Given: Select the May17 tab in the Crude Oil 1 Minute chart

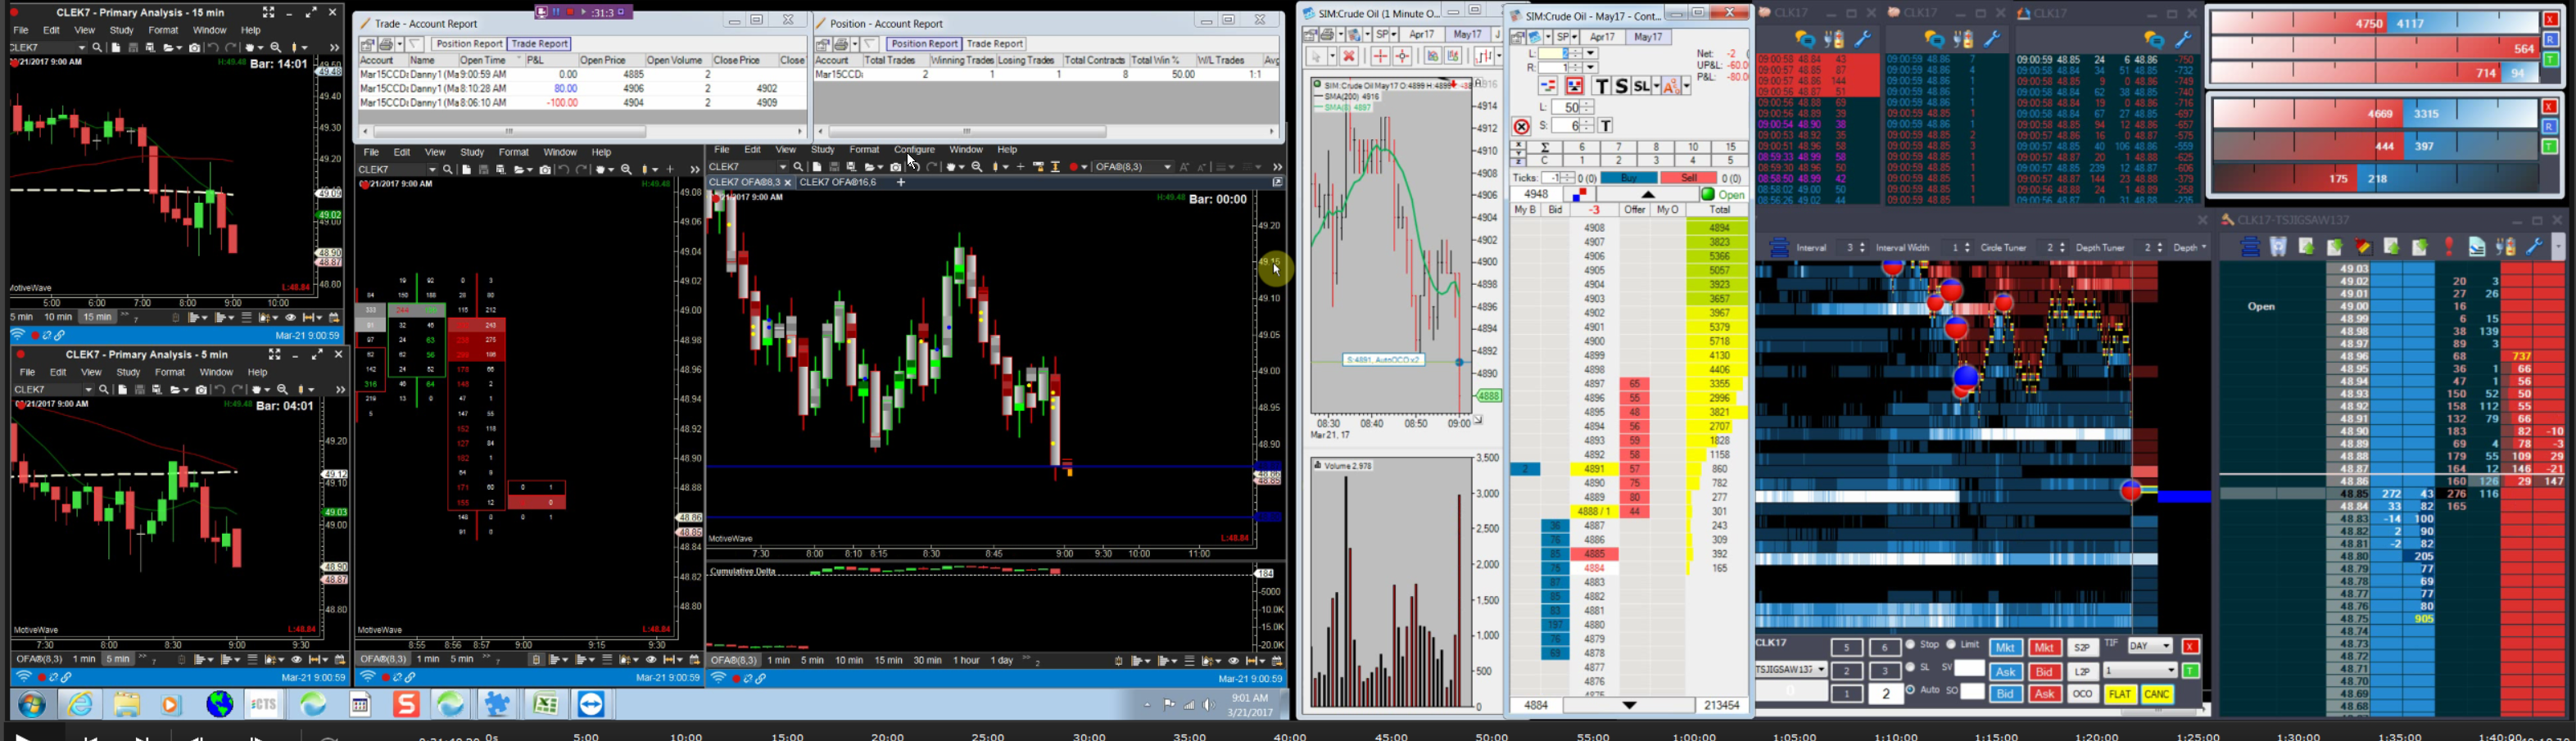Looking at the screenshot, I should (x=1468, y=35).
